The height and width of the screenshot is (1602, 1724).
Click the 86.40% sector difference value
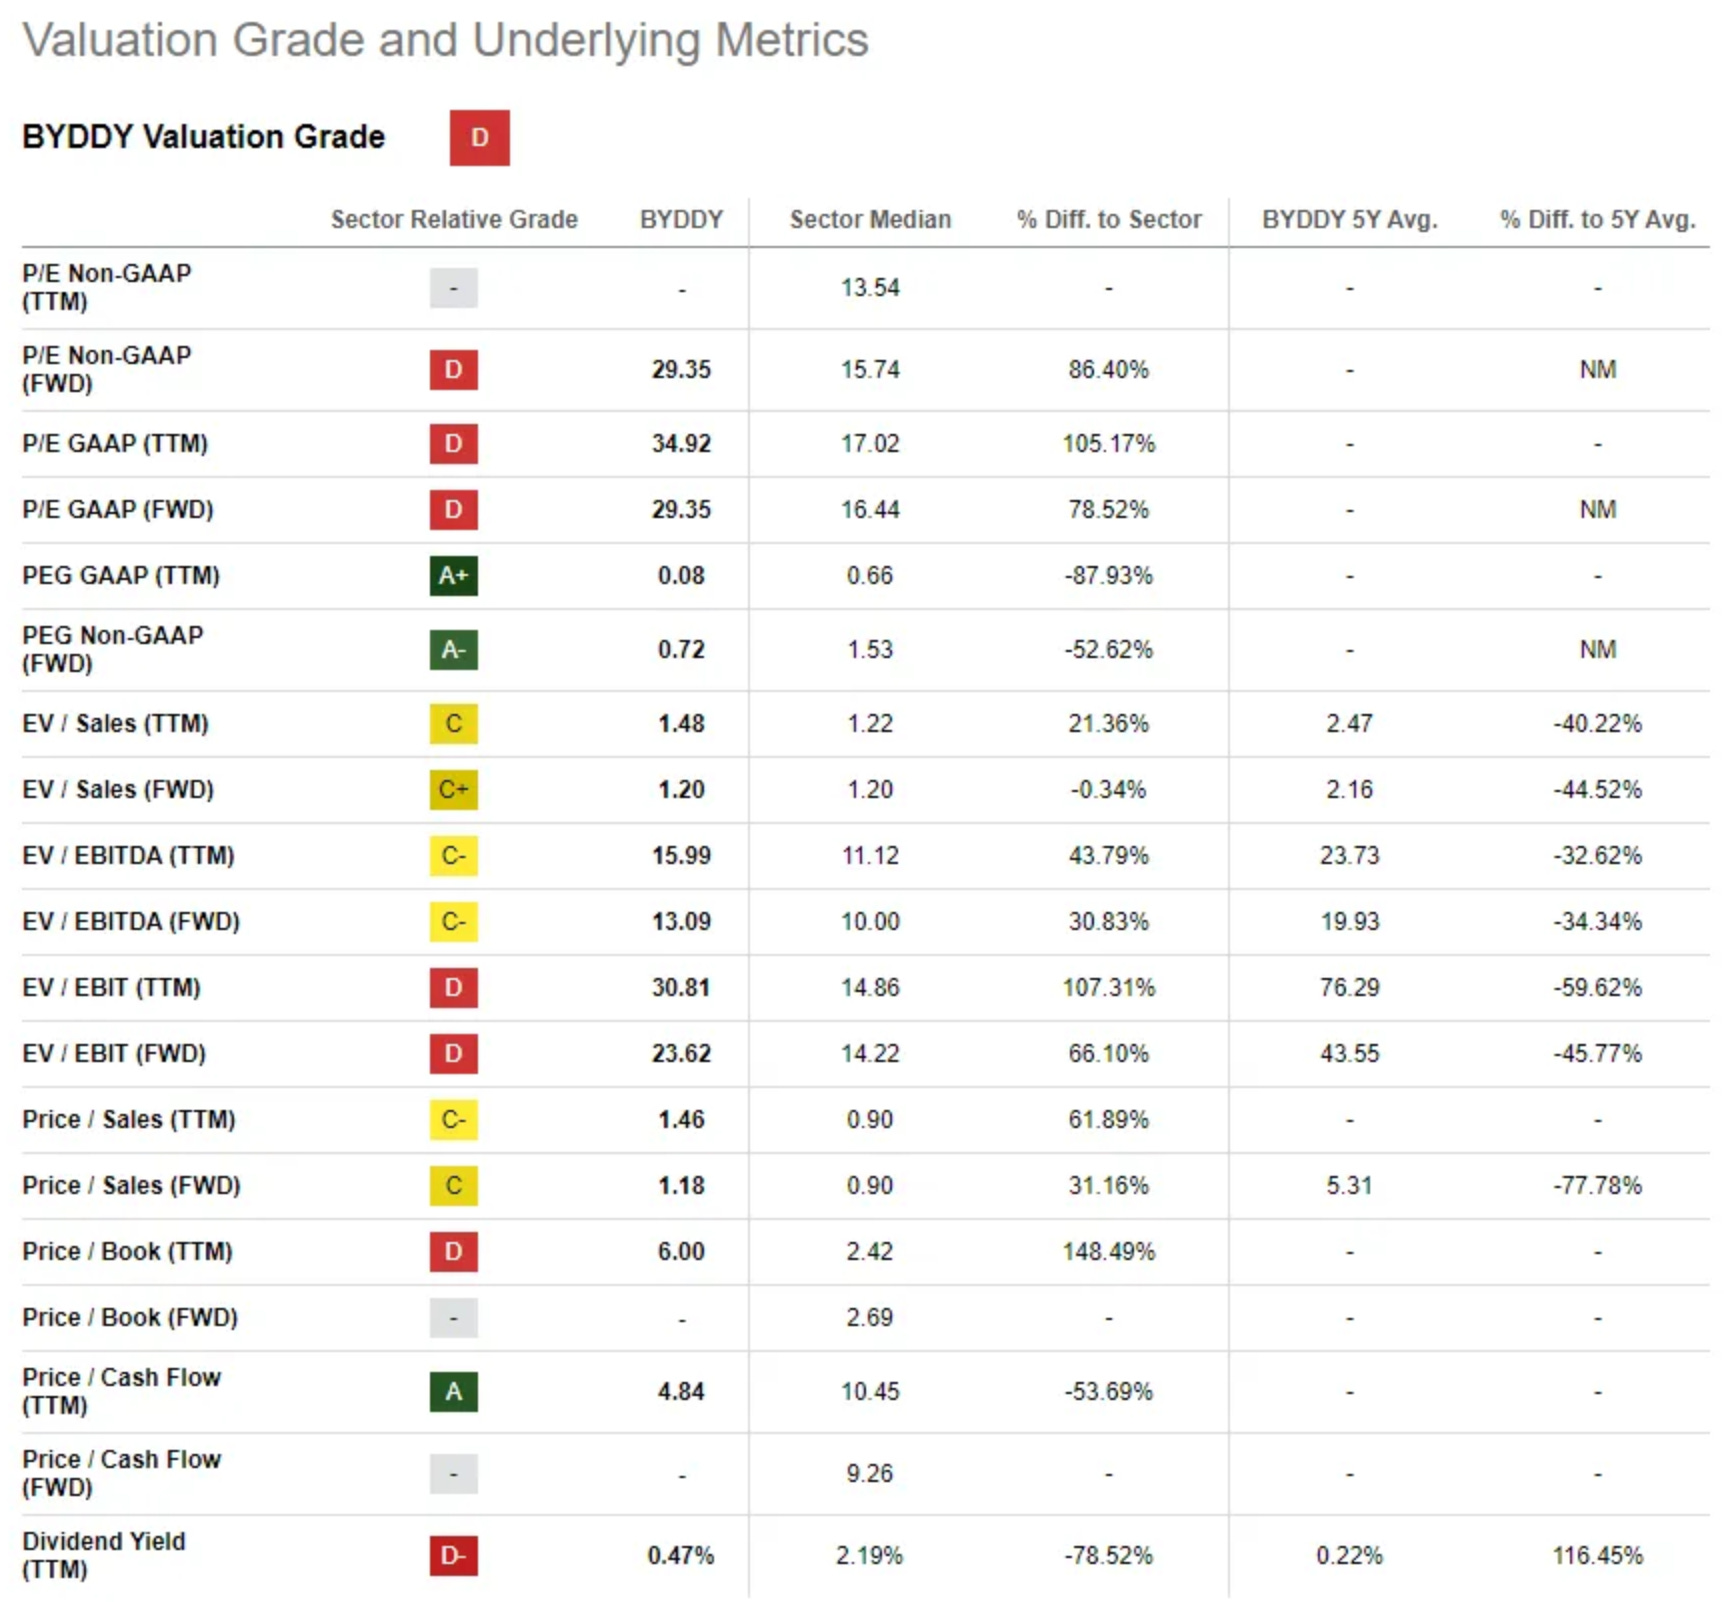click(x=1108, y=370)
